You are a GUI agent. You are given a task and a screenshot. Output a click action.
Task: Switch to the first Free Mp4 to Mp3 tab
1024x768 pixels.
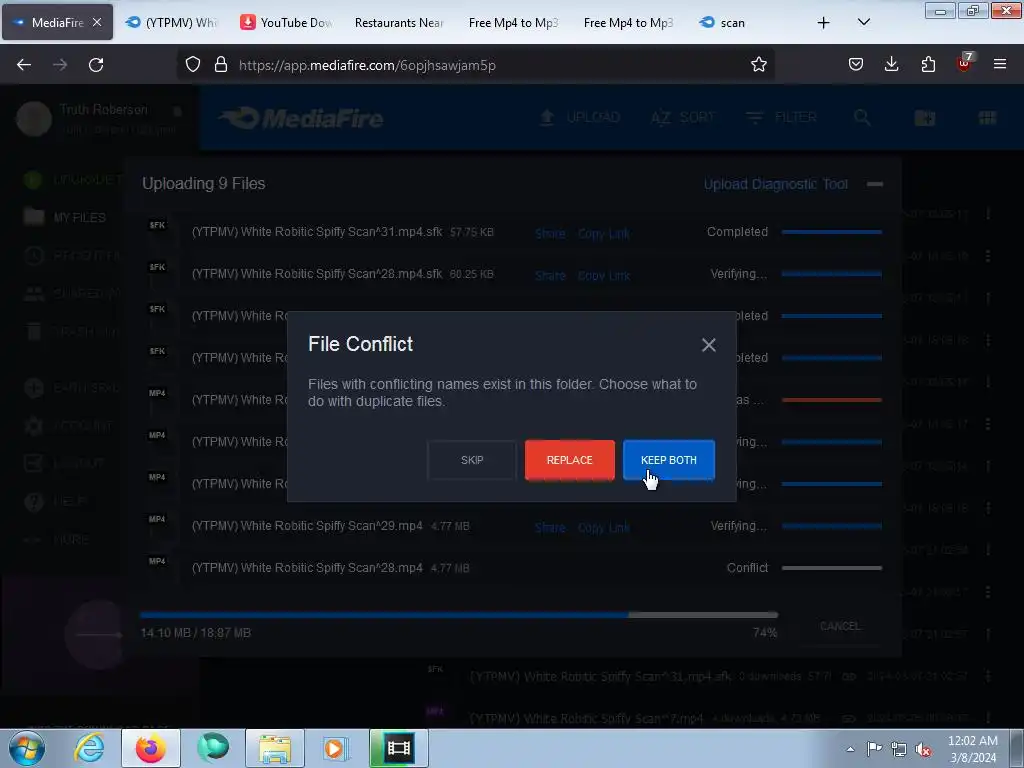pos(513,23)
